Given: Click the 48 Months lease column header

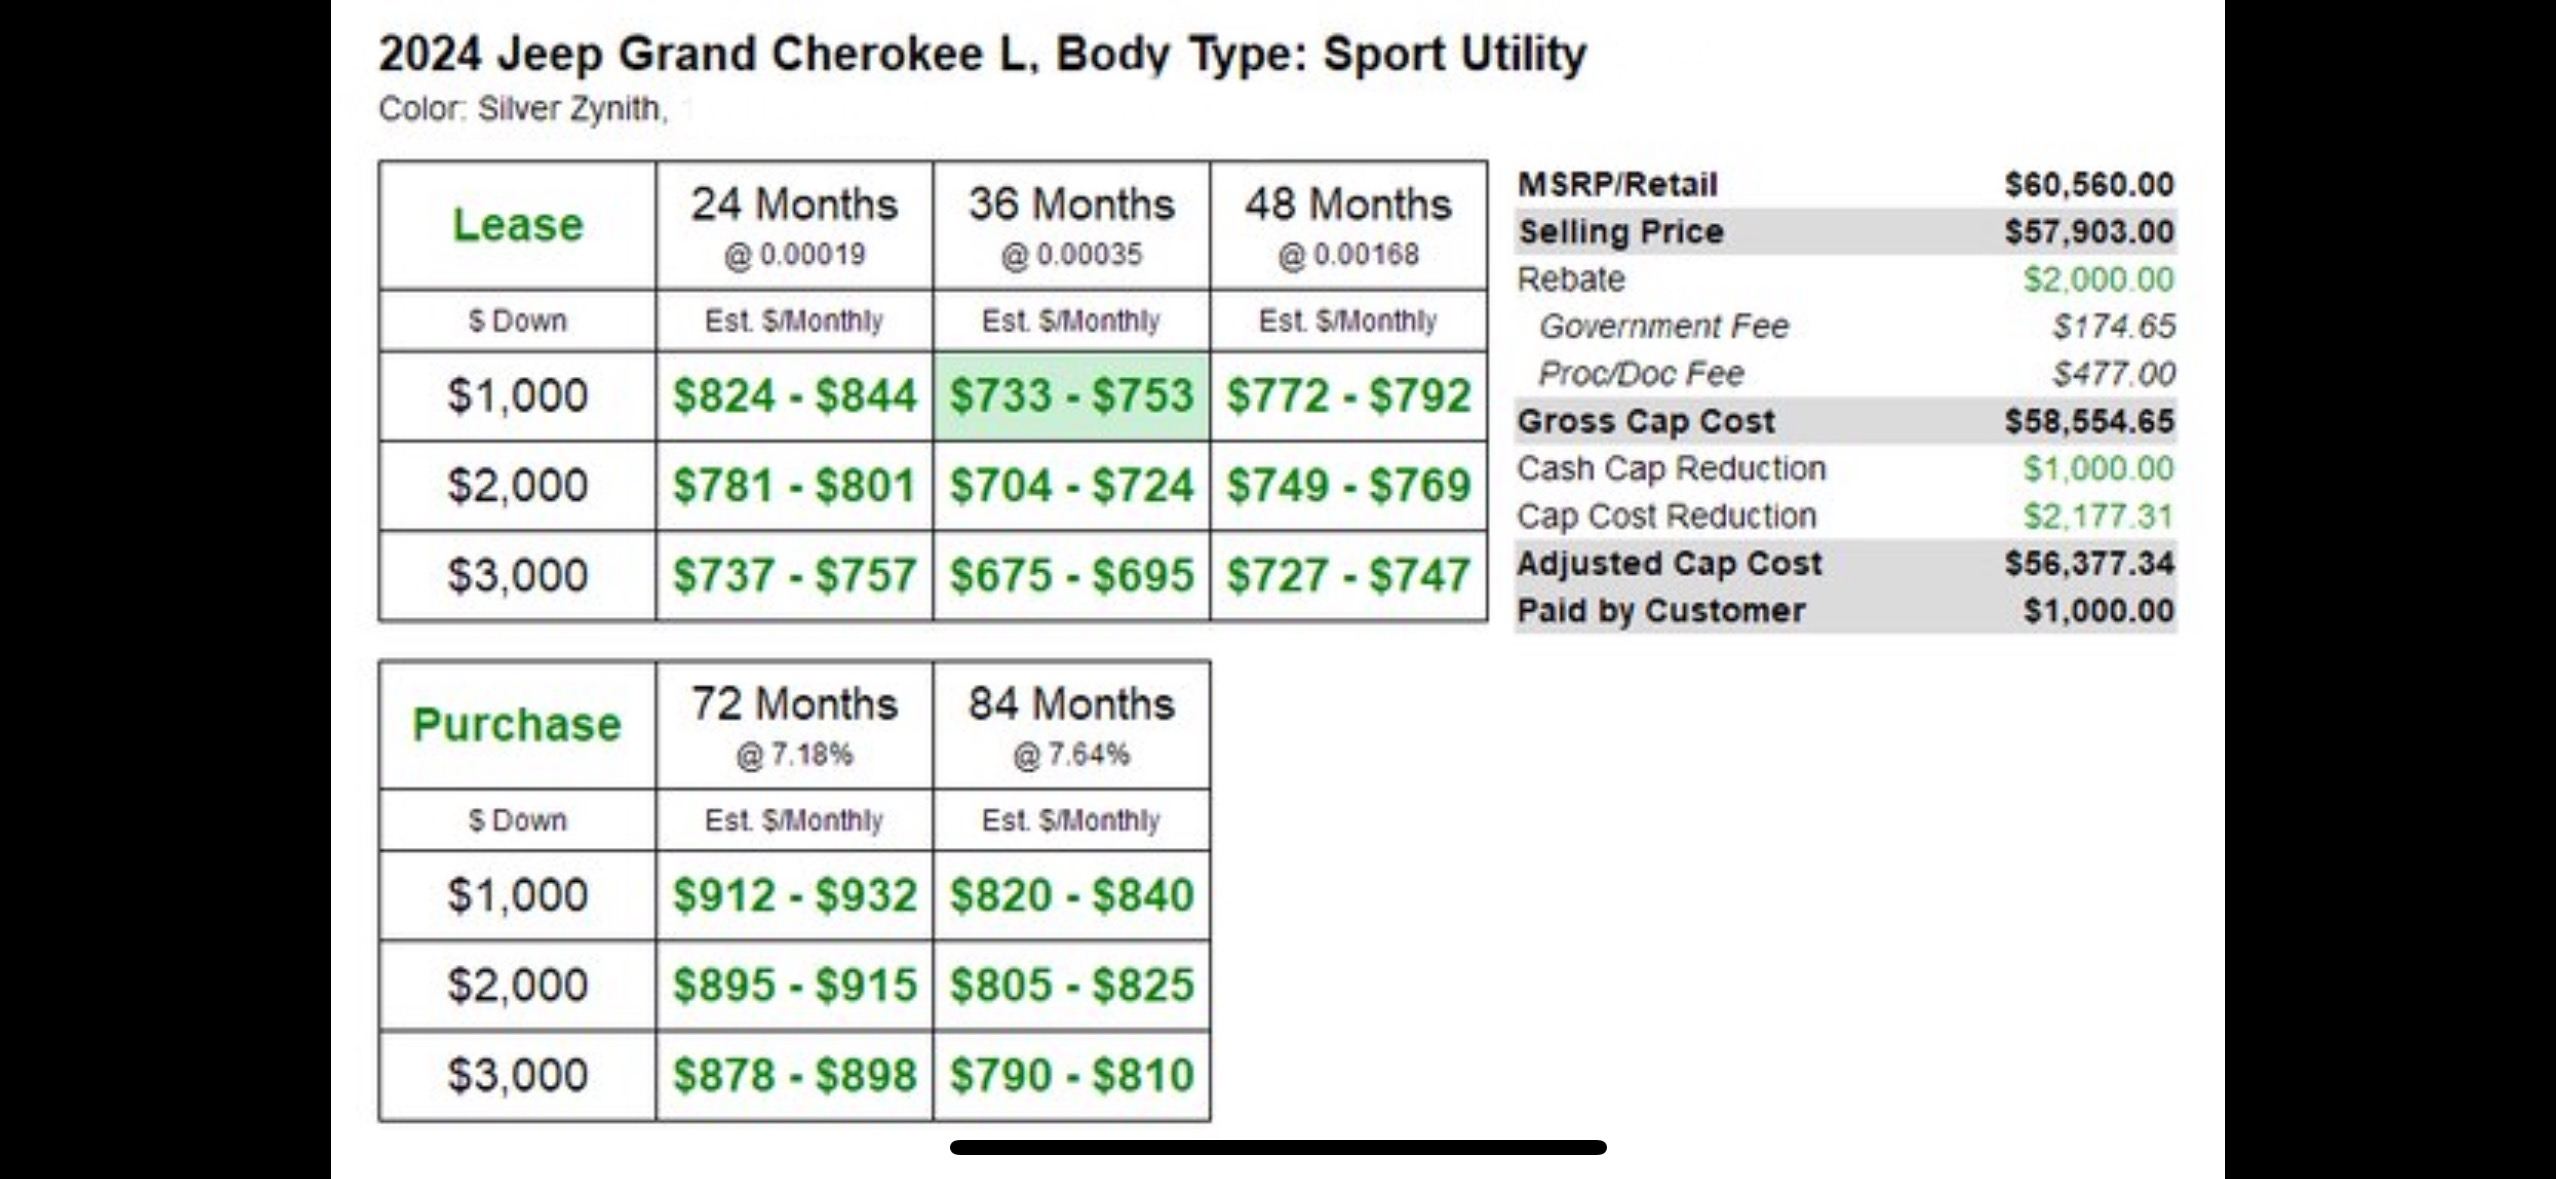Looking at the screenshot, I should 1348,226.
